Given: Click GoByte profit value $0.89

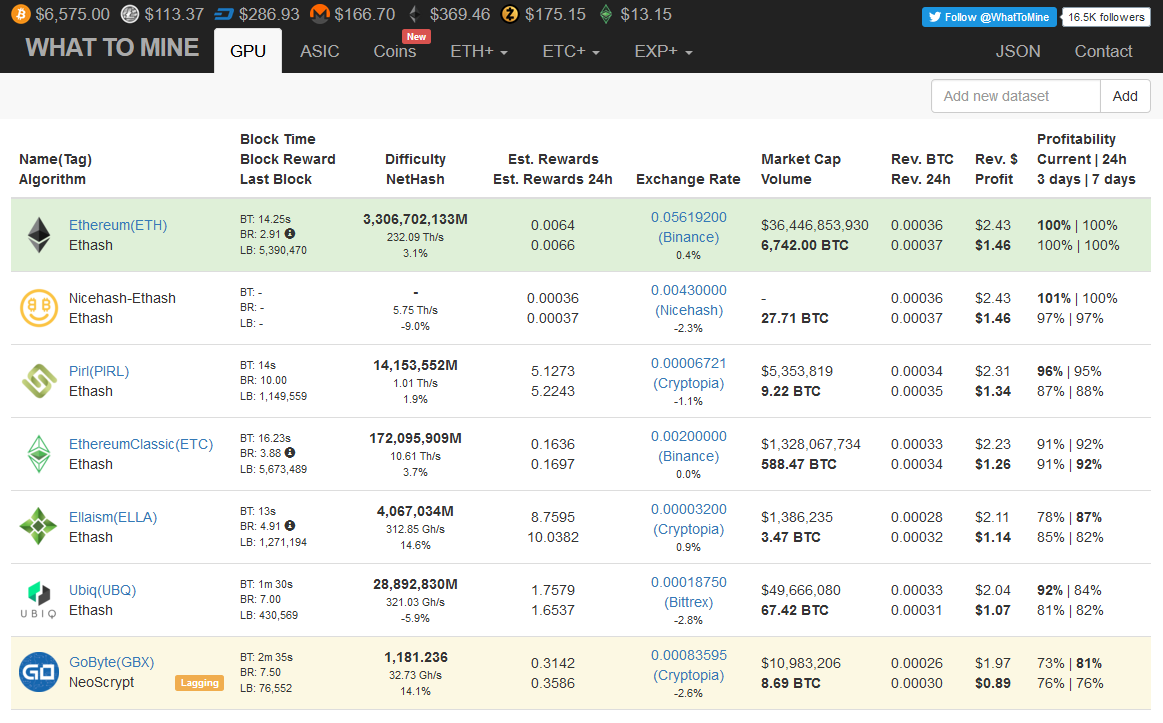Looking at the screenshot, I should 992,683.
